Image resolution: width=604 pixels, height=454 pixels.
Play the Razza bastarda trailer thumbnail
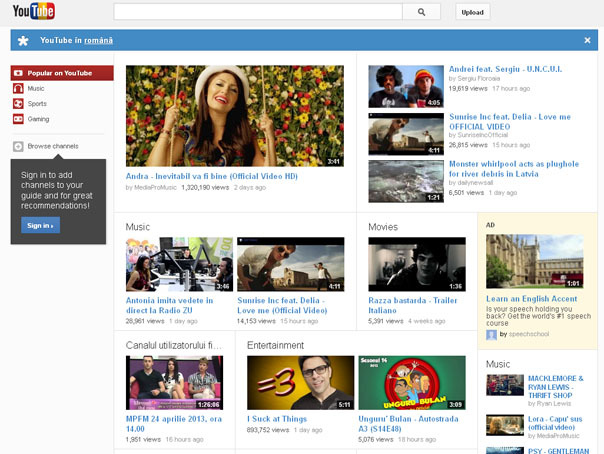pos(417,264)
